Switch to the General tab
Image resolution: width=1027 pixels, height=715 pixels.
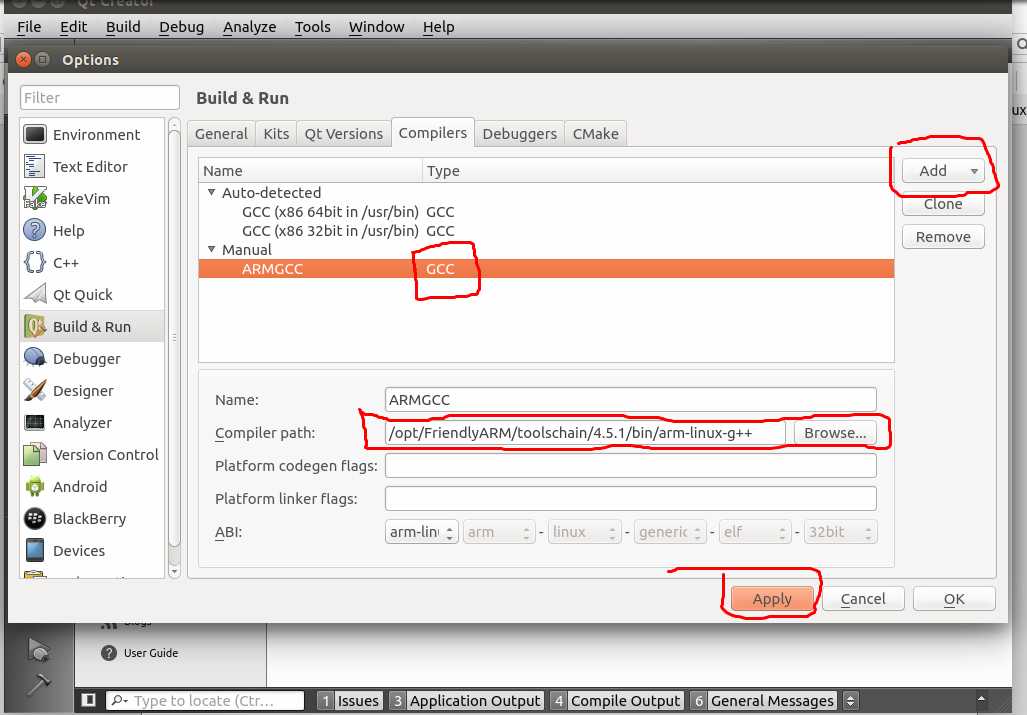(221, 134)
